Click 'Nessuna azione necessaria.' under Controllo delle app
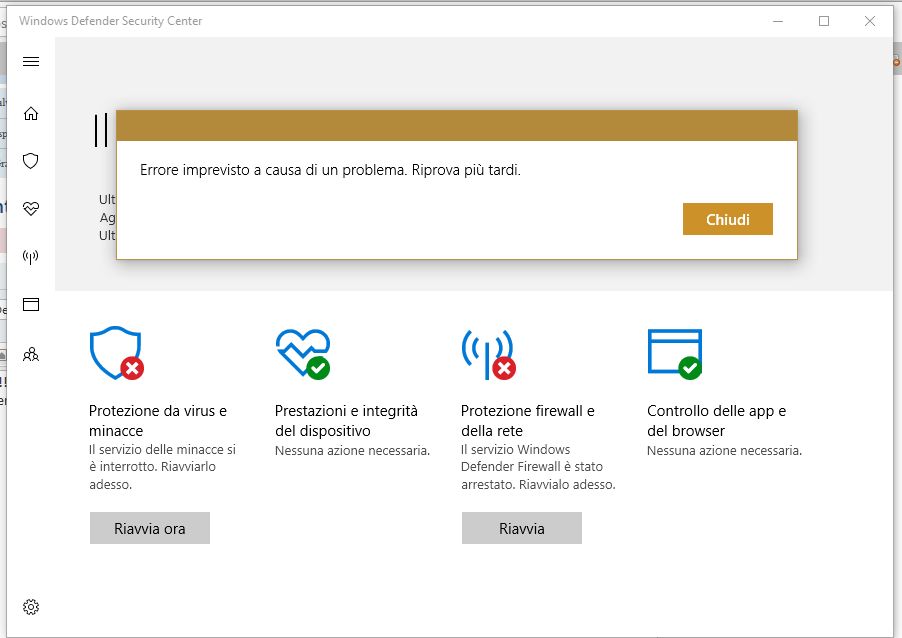The width and height of the screenshot is (902, 638). (x=724, y=450)
